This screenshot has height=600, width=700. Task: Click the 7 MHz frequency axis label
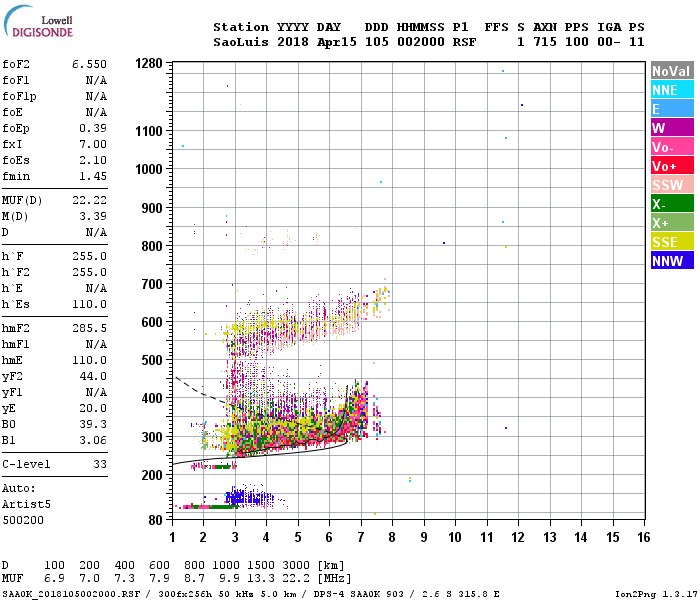[x=361, y=537]
